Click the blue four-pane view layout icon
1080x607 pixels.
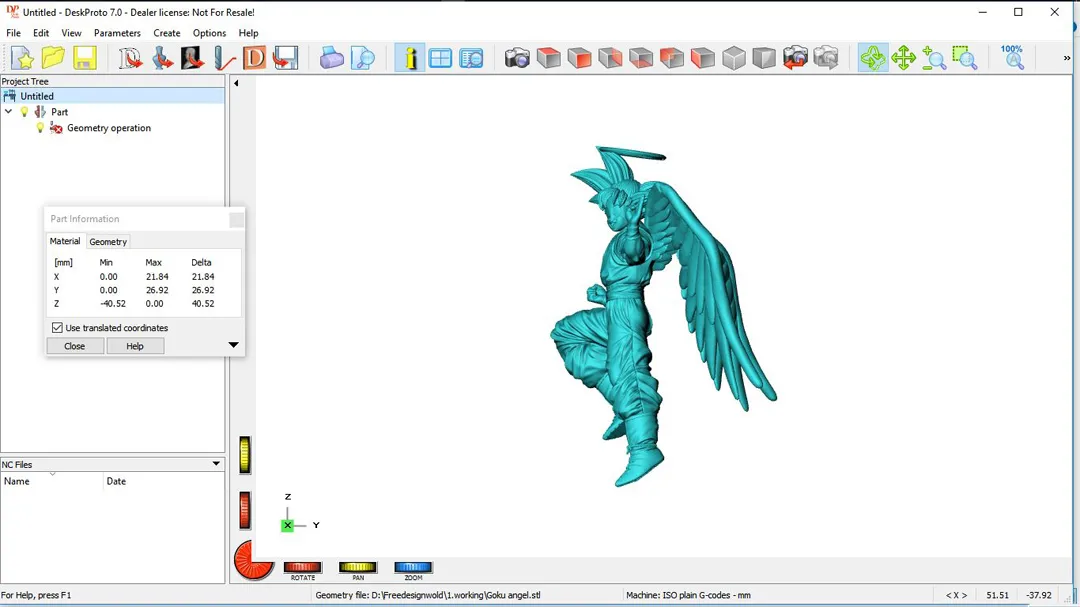[x=440, y=58]
